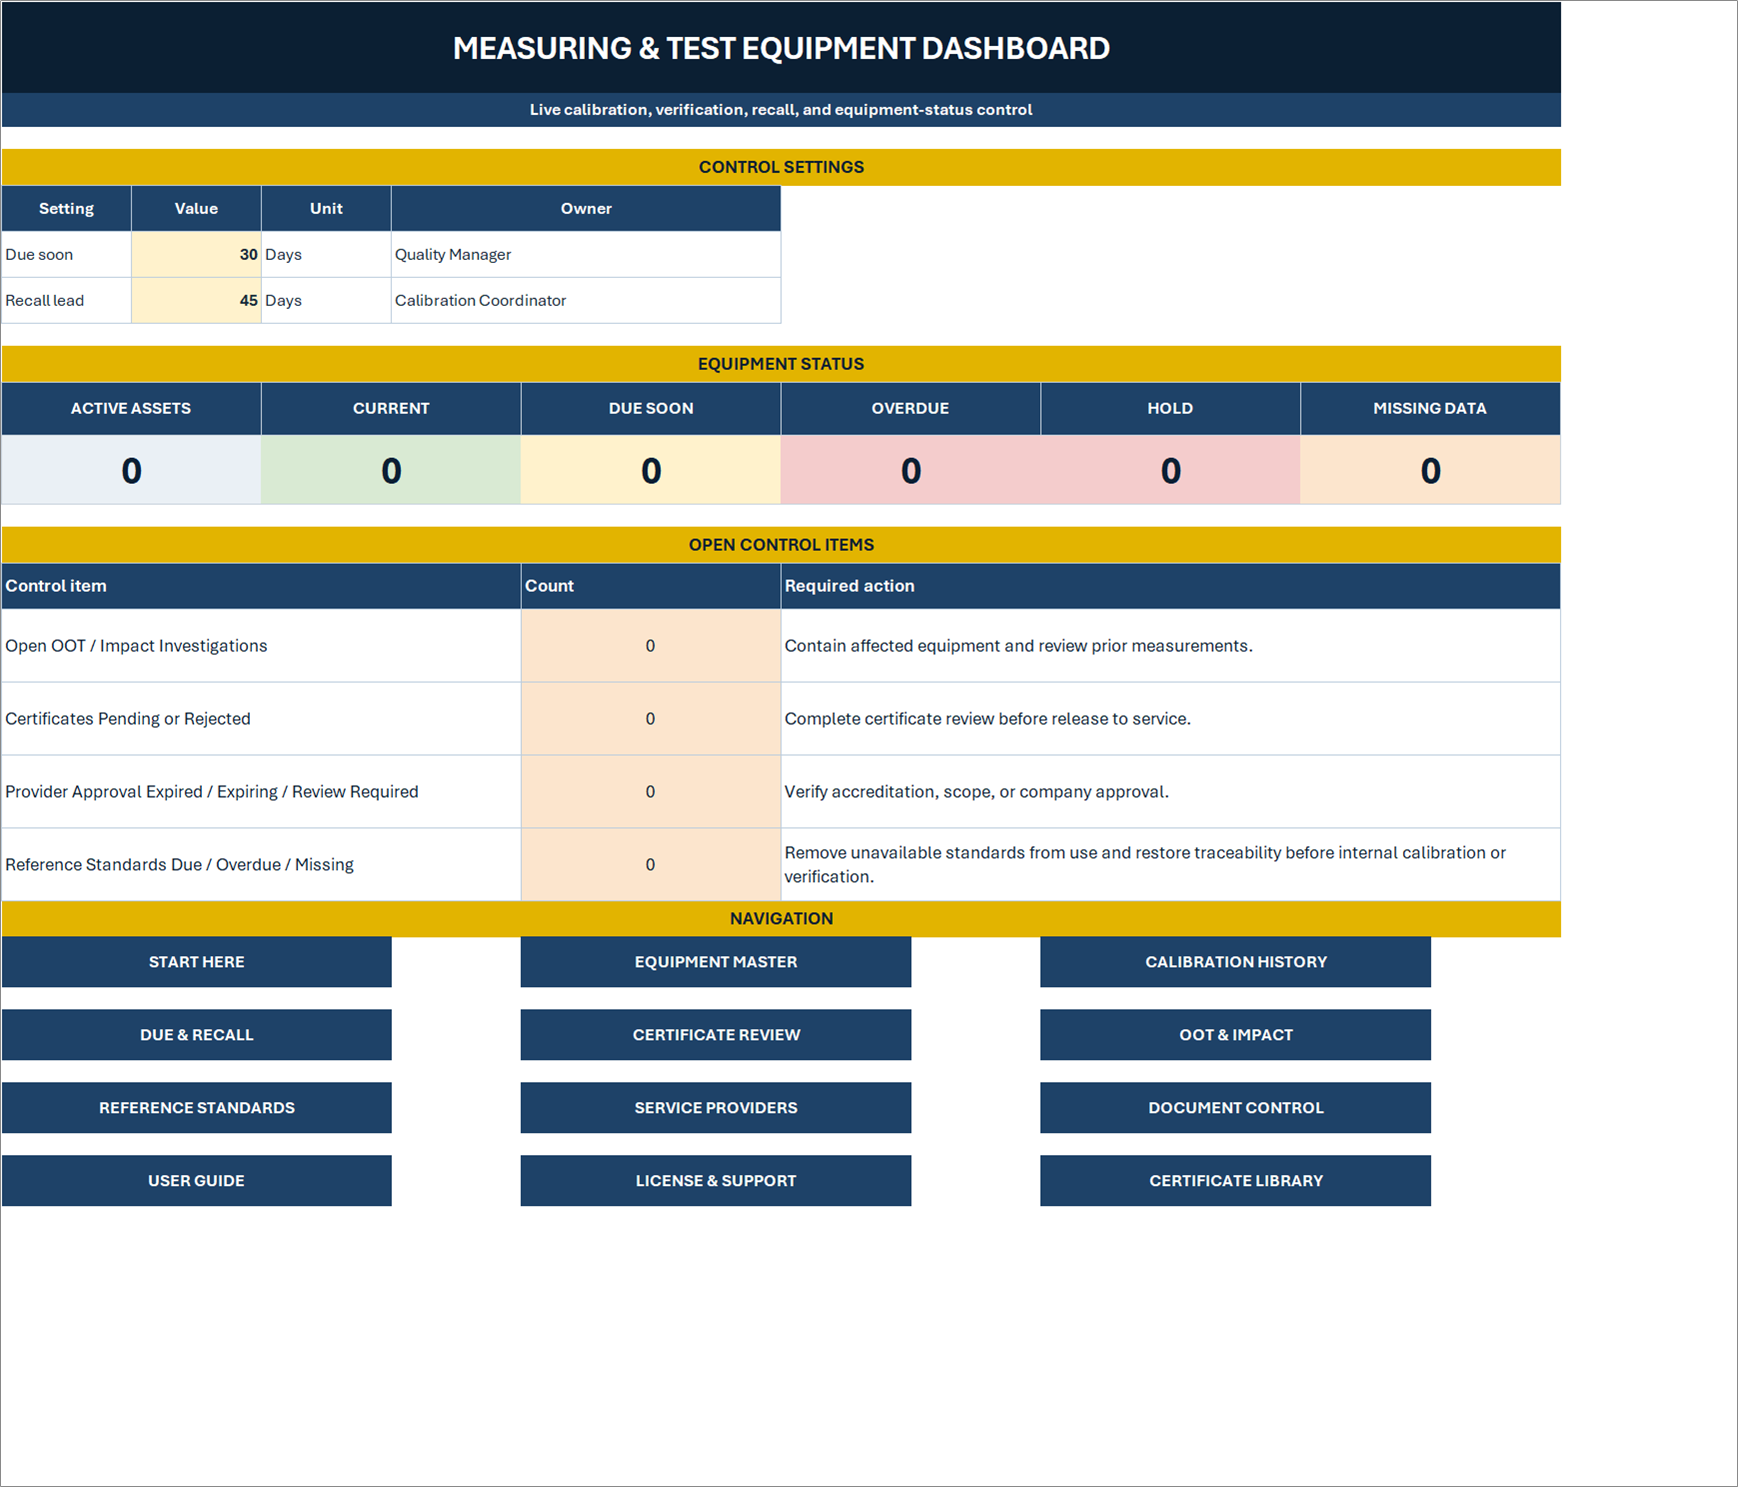This screenshot has width=1738, height=1487.
Task: Click the HOLD status count
Action: [1170, 470]
